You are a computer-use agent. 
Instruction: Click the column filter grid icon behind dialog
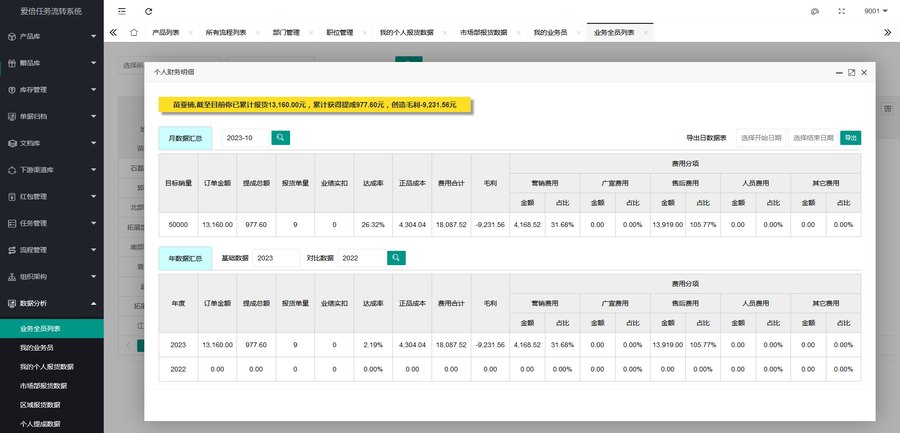tap(887, 109)
